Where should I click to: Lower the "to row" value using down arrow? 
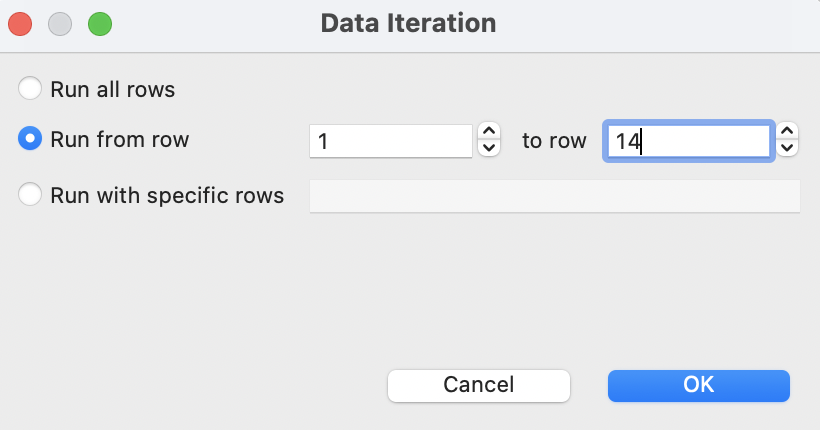tap(788, 148)
